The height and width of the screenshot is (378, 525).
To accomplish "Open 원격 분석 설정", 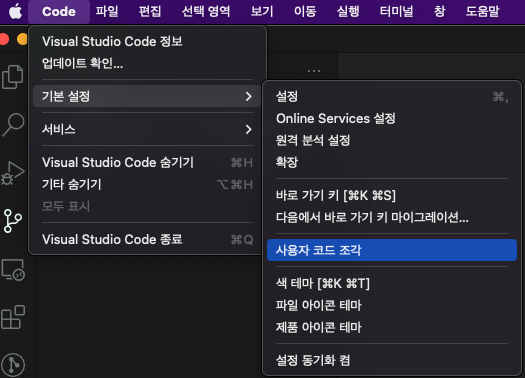I will 392,140.
